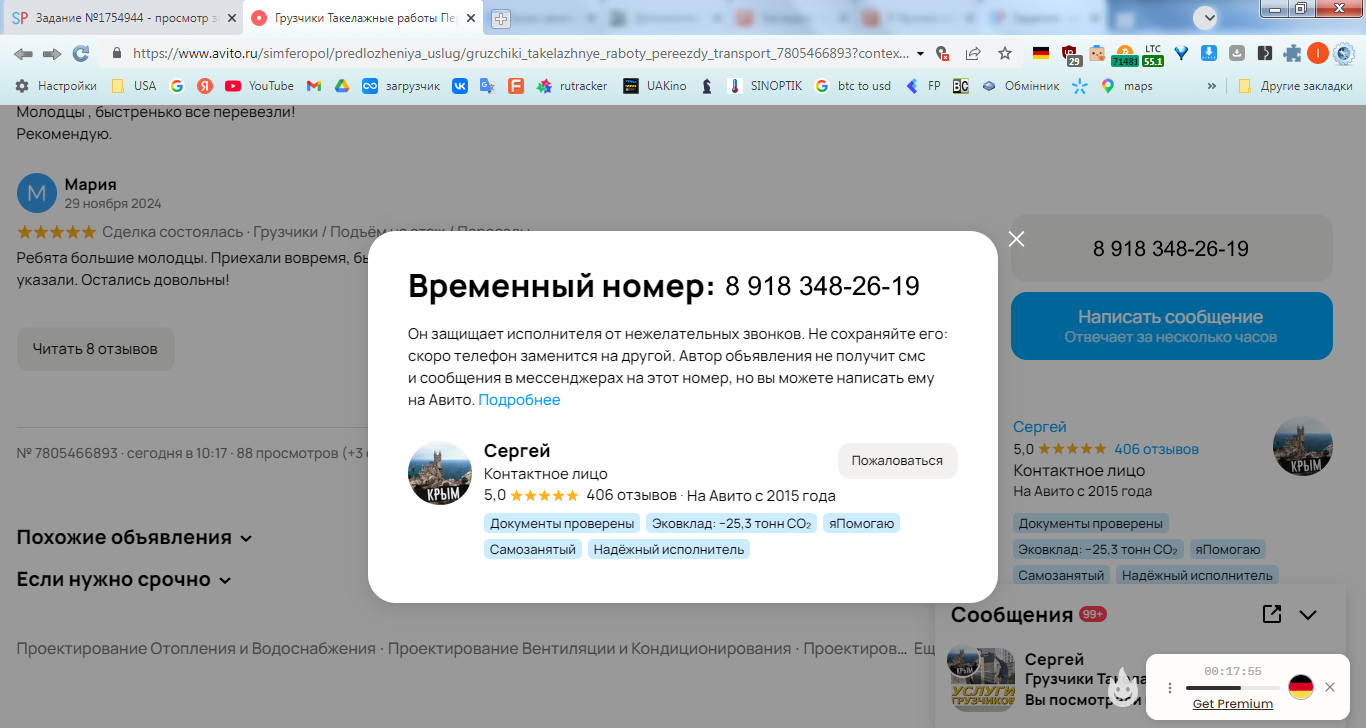Open Сергей's profile link in sidebar

click(1040, 427)
